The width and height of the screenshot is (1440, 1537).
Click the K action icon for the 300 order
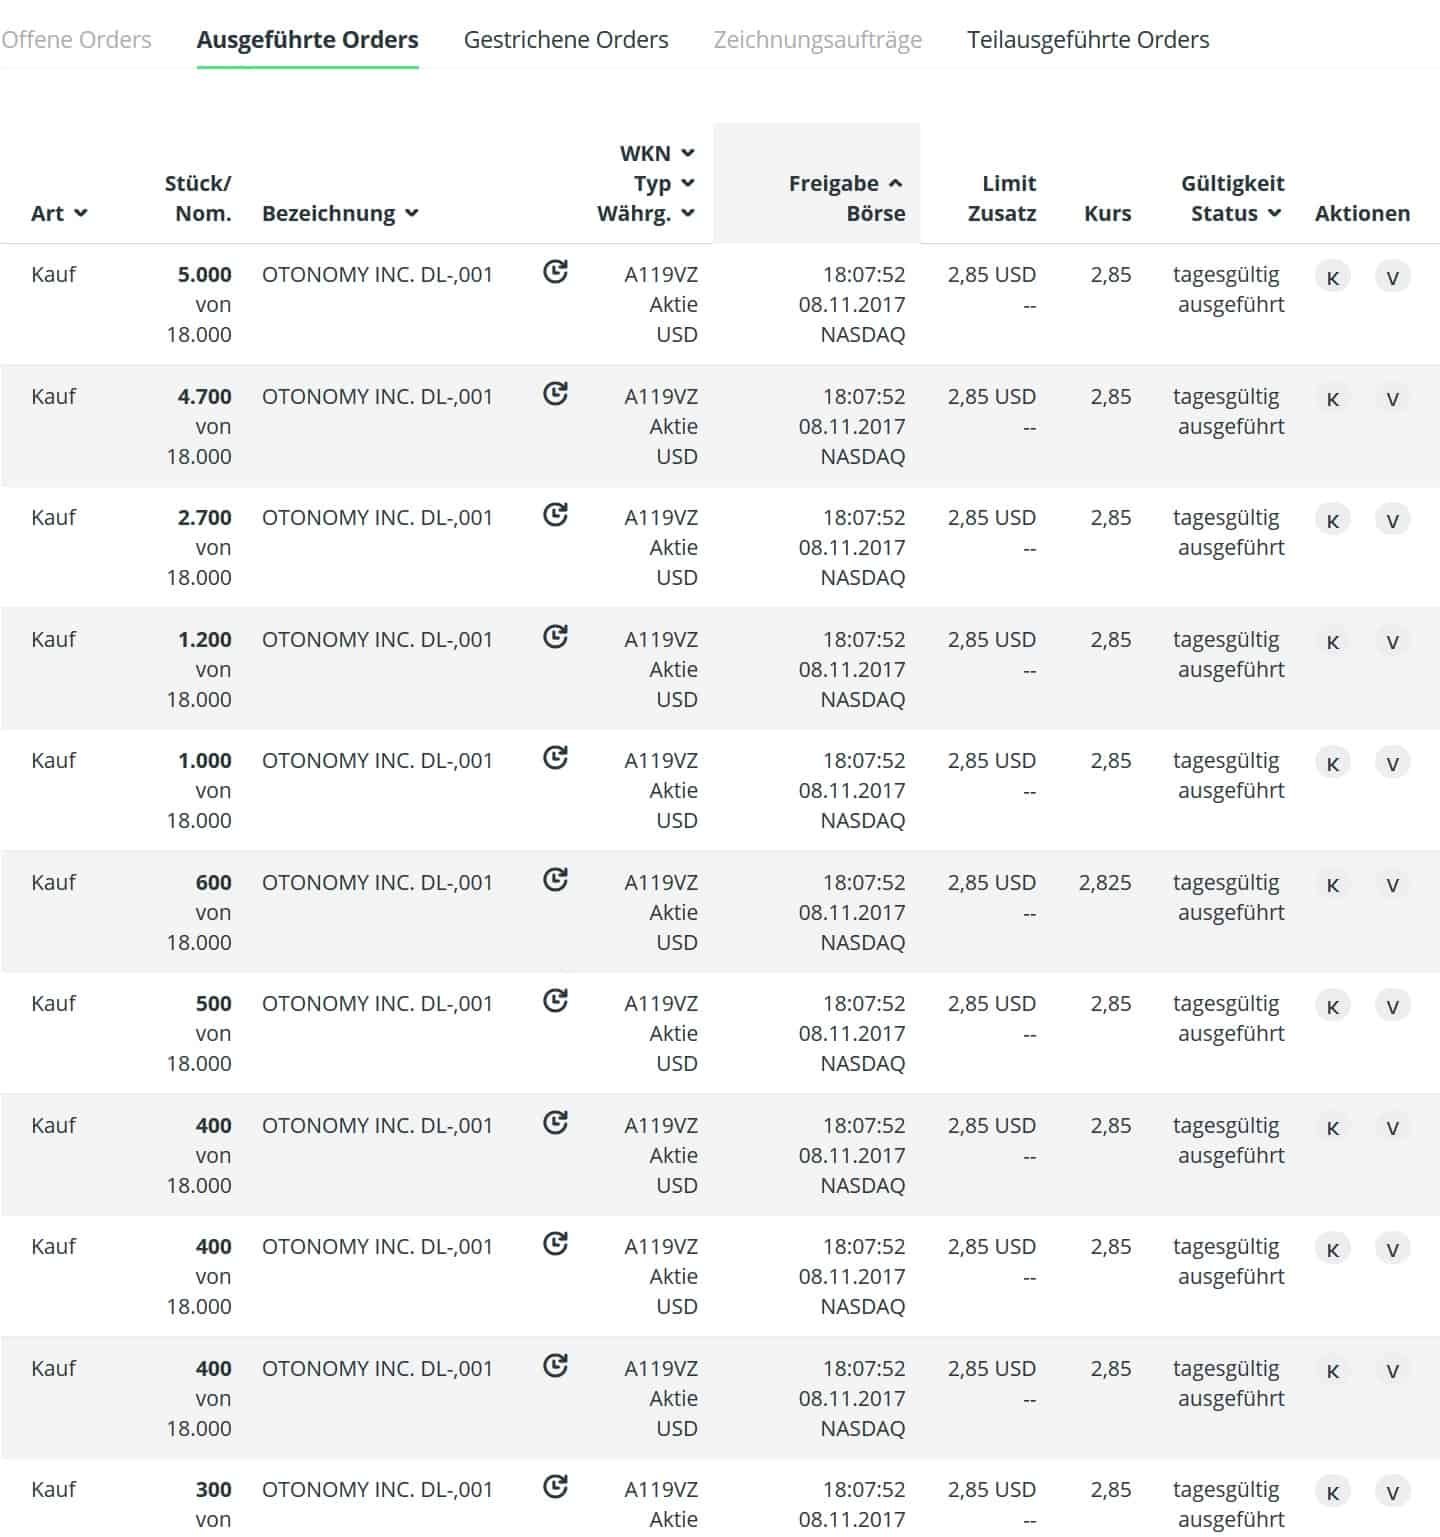coord(1332,1492)
